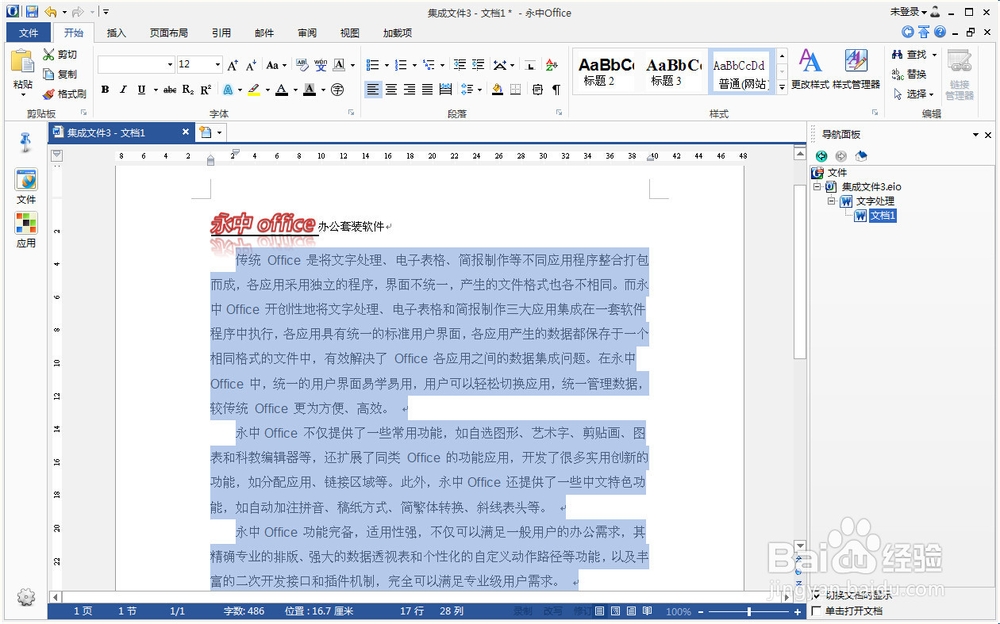This screenshot has width=1000, height=624.
Task: Expand numbered list options dropdown
Action: point(415,65)
